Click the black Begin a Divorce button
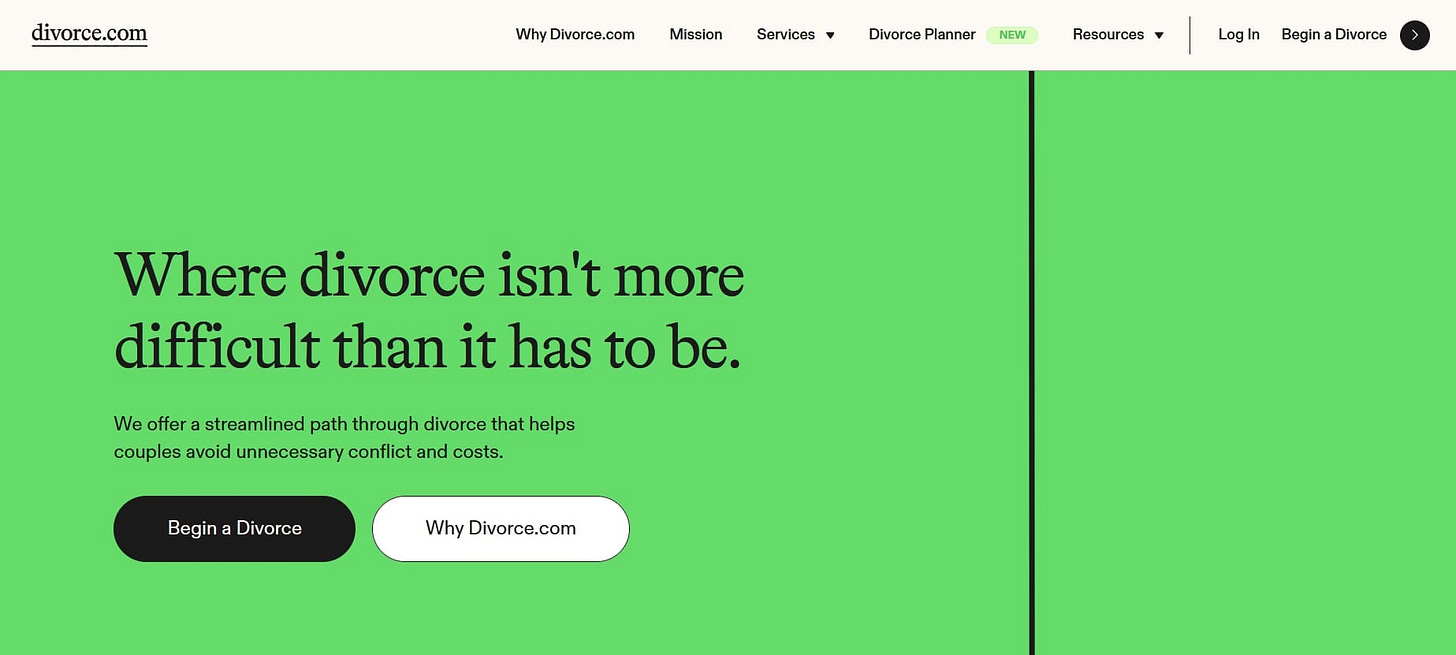Screen dimensions: 1456x655 [x=234, y=528]
